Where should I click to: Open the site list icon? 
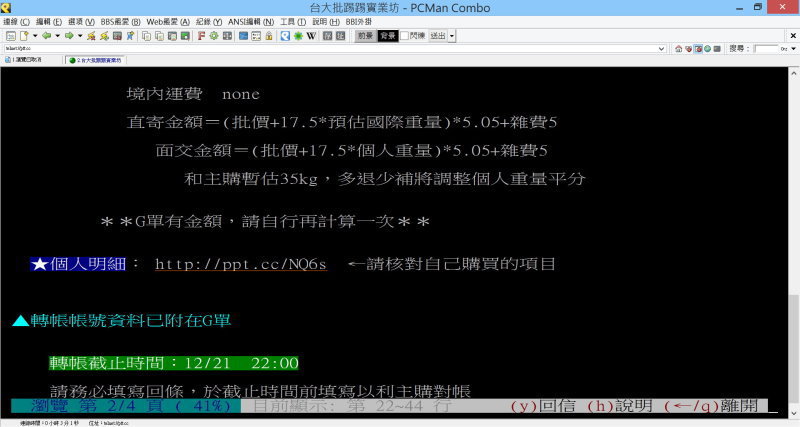(x=11, y=36)
